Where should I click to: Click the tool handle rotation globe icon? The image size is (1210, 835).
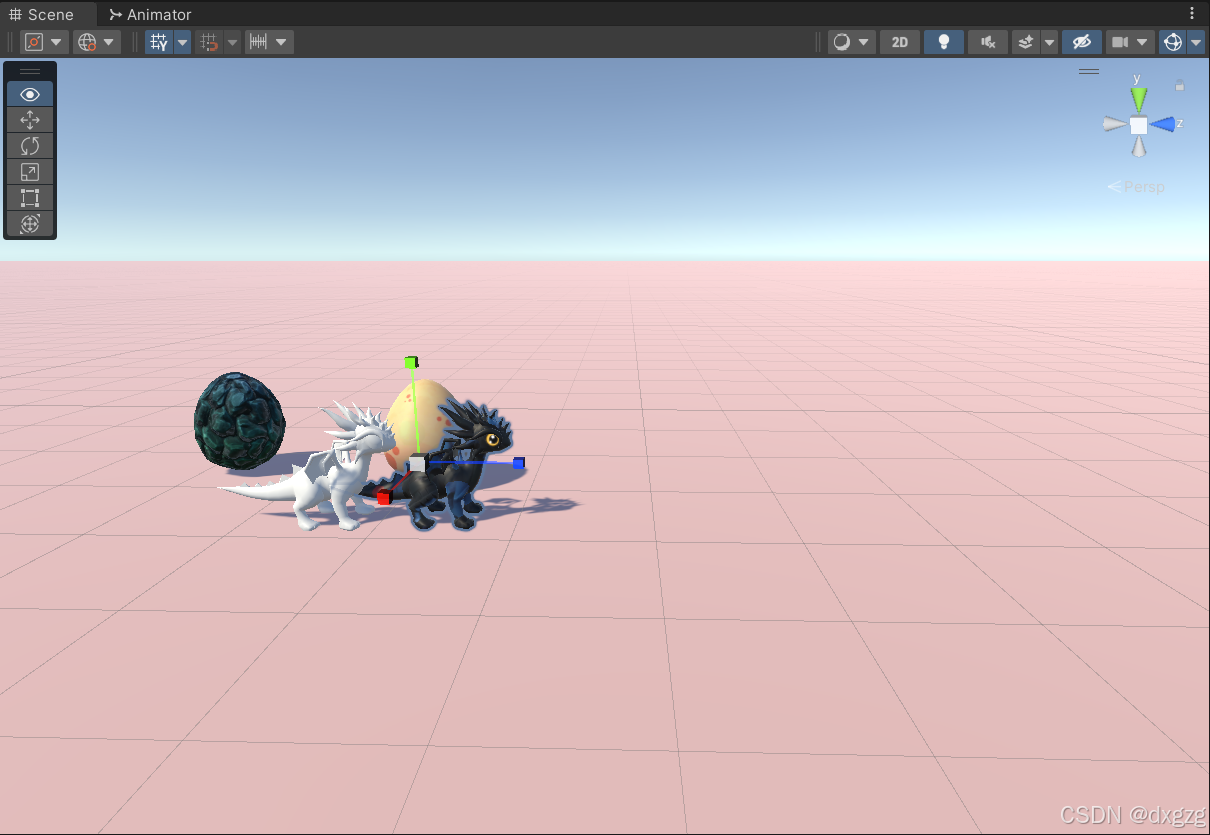tap(87, 42)
